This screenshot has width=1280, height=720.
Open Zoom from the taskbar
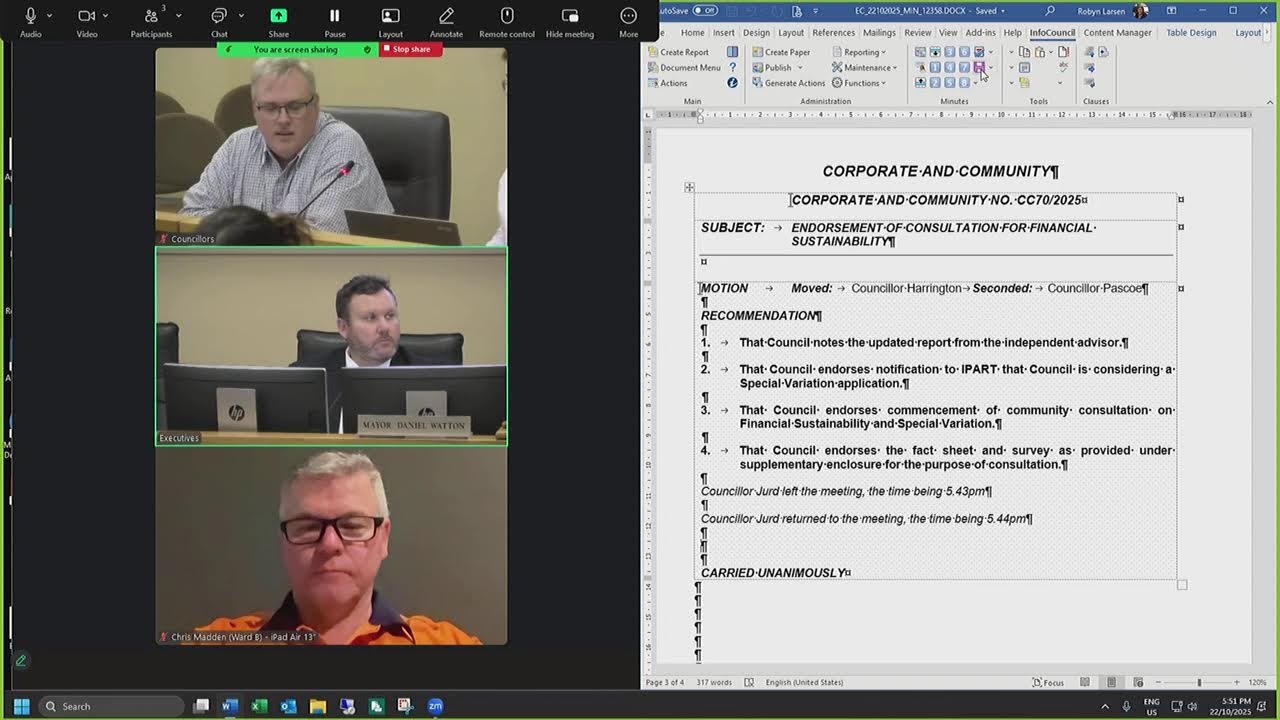click(435, 706)
